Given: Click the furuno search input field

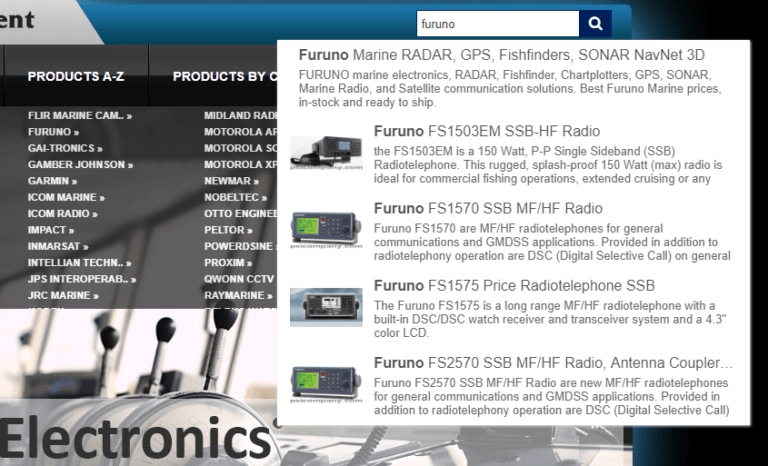Looking at the screenshot, I should [x=497, y=24].
